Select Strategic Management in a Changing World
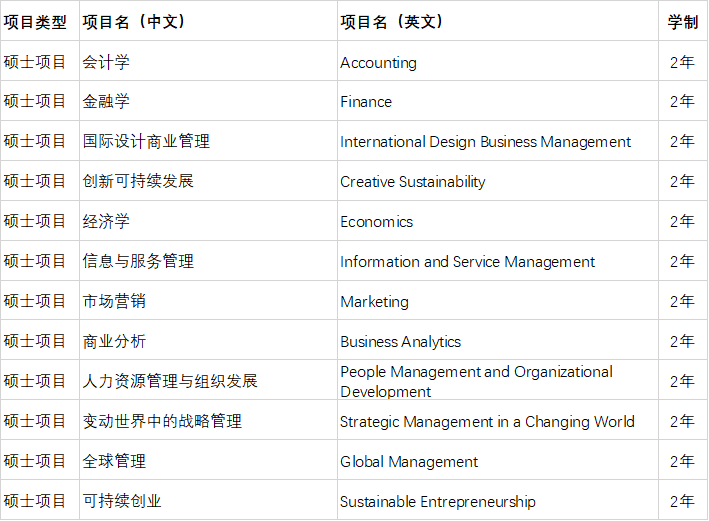The height and width of the screenshot is (521, 709). (x=487, y=422)
